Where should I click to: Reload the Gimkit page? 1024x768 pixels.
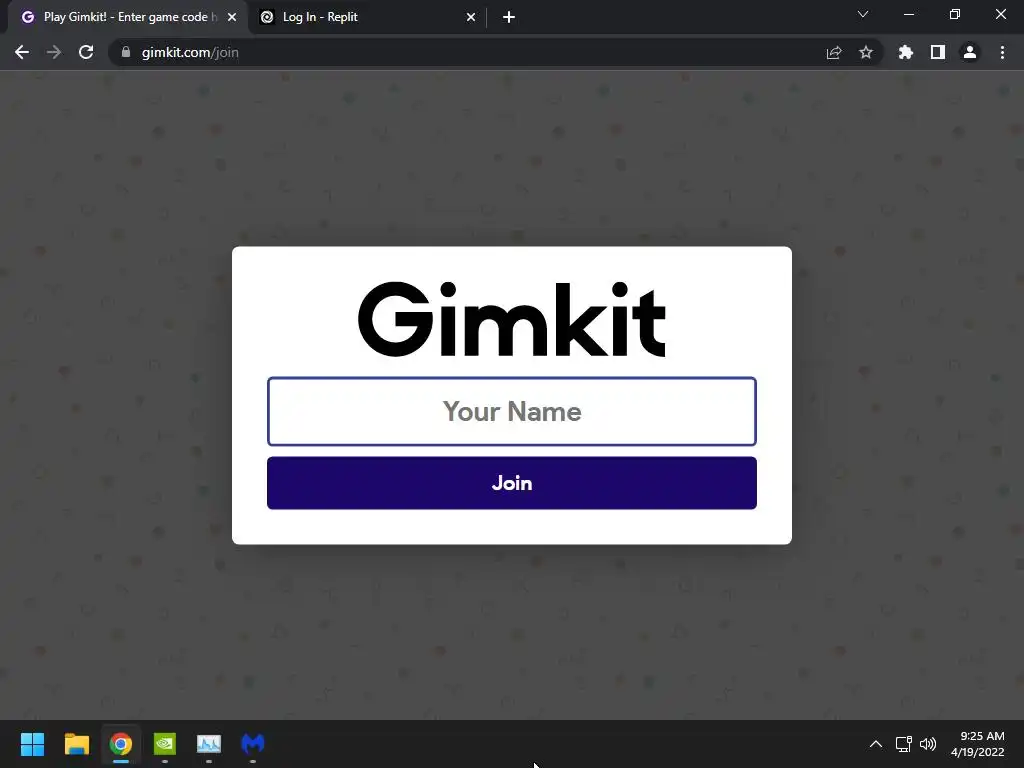pos(86,52)
